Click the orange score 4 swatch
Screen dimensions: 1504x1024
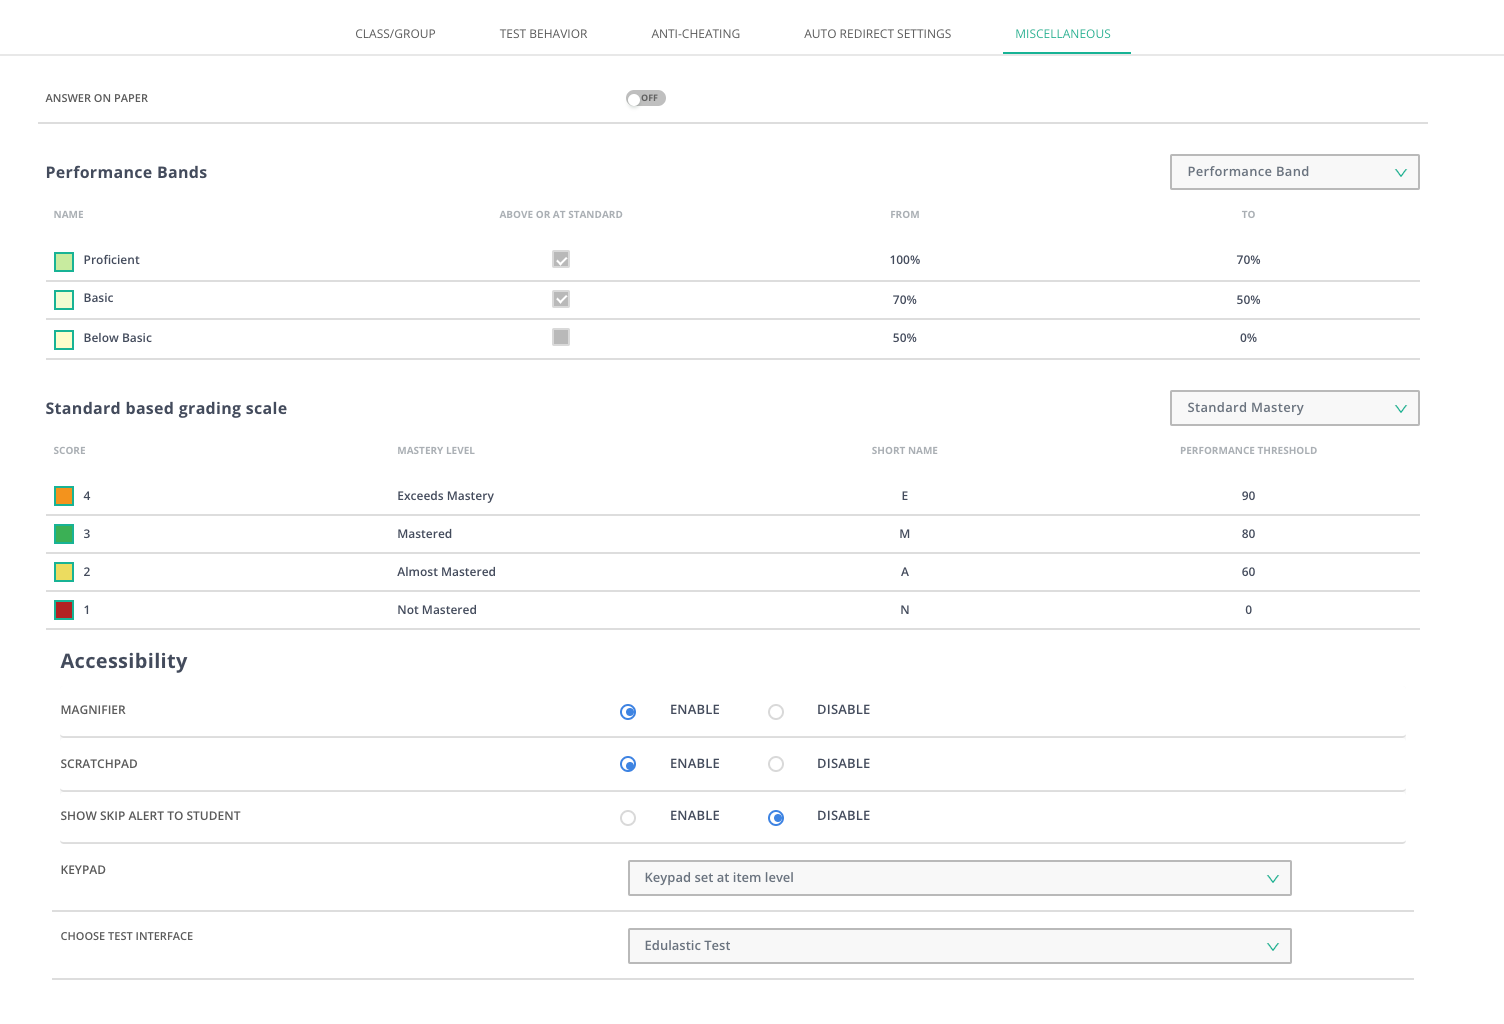pyautogui.click(x=64, y=496)
